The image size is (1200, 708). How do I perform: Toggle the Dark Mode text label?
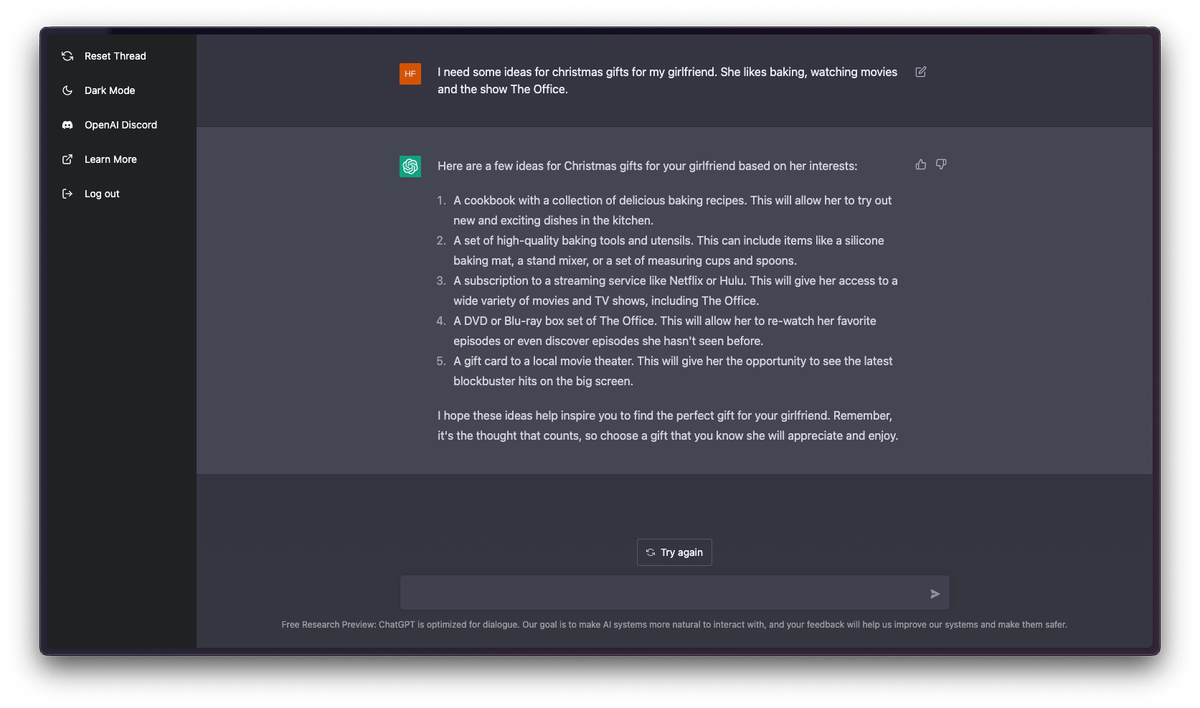(x=110, y=91)
